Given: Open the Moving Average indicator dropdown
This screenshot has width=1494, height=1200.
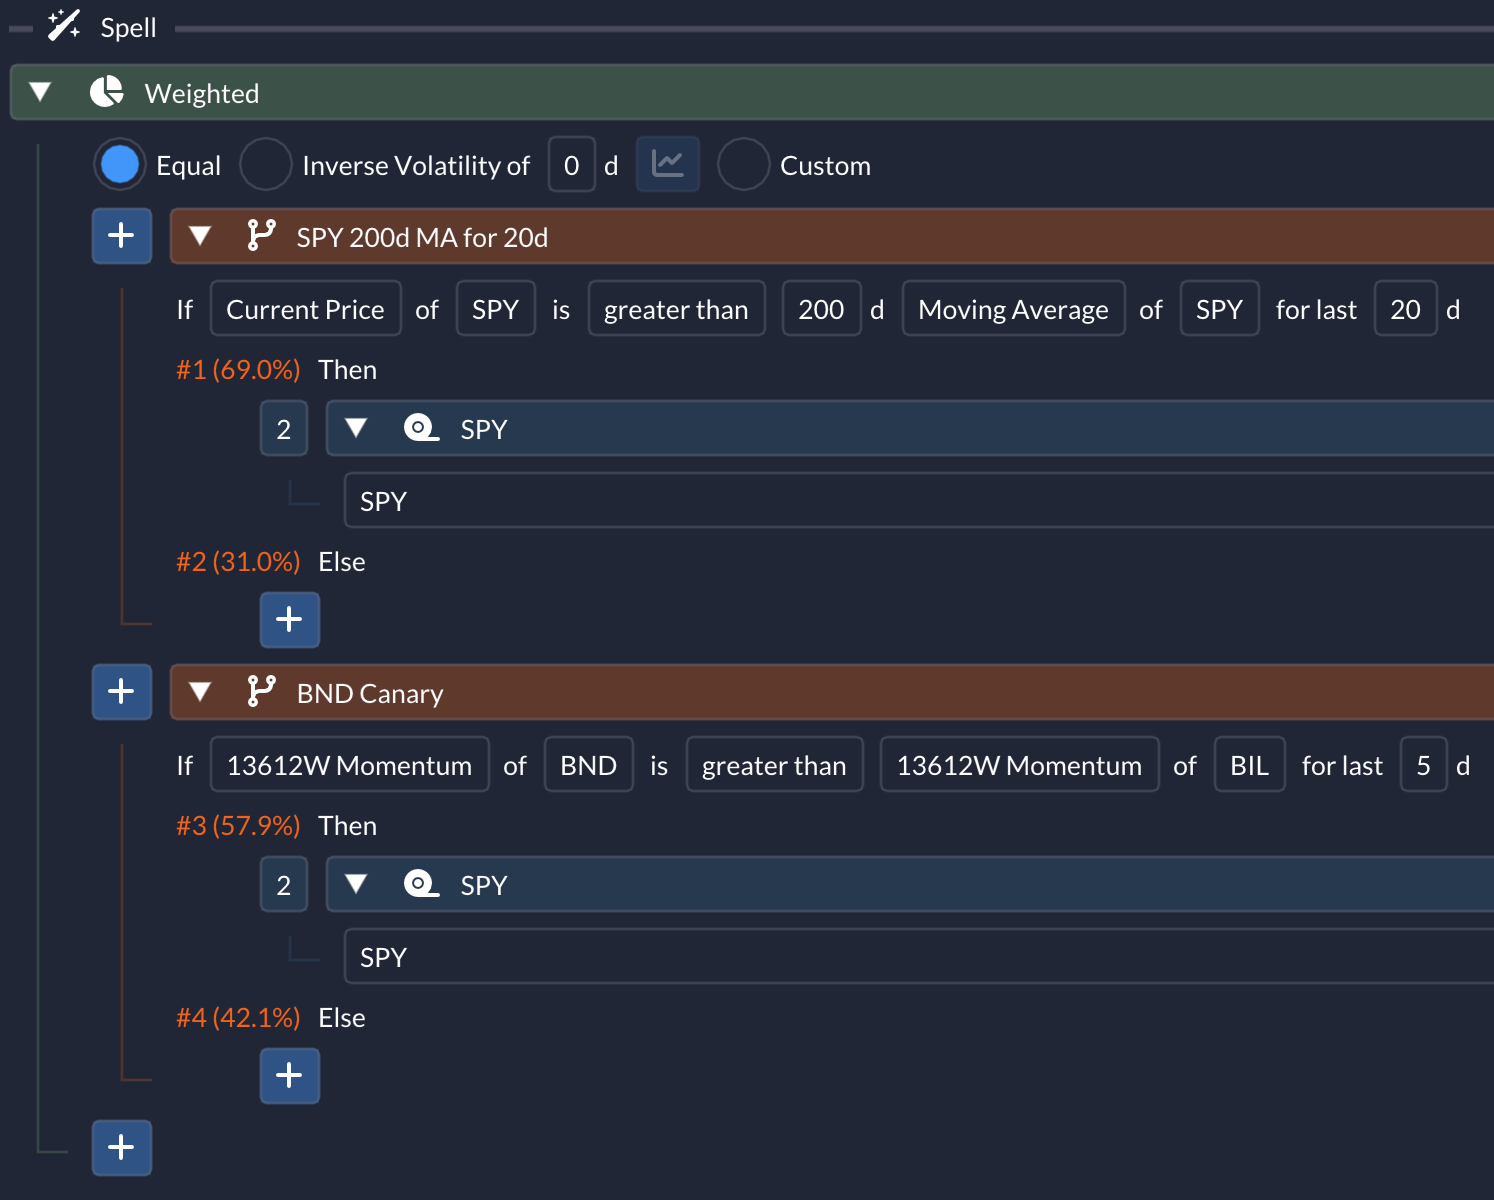Looking at the screenshot, I should tap(1014, 309).
